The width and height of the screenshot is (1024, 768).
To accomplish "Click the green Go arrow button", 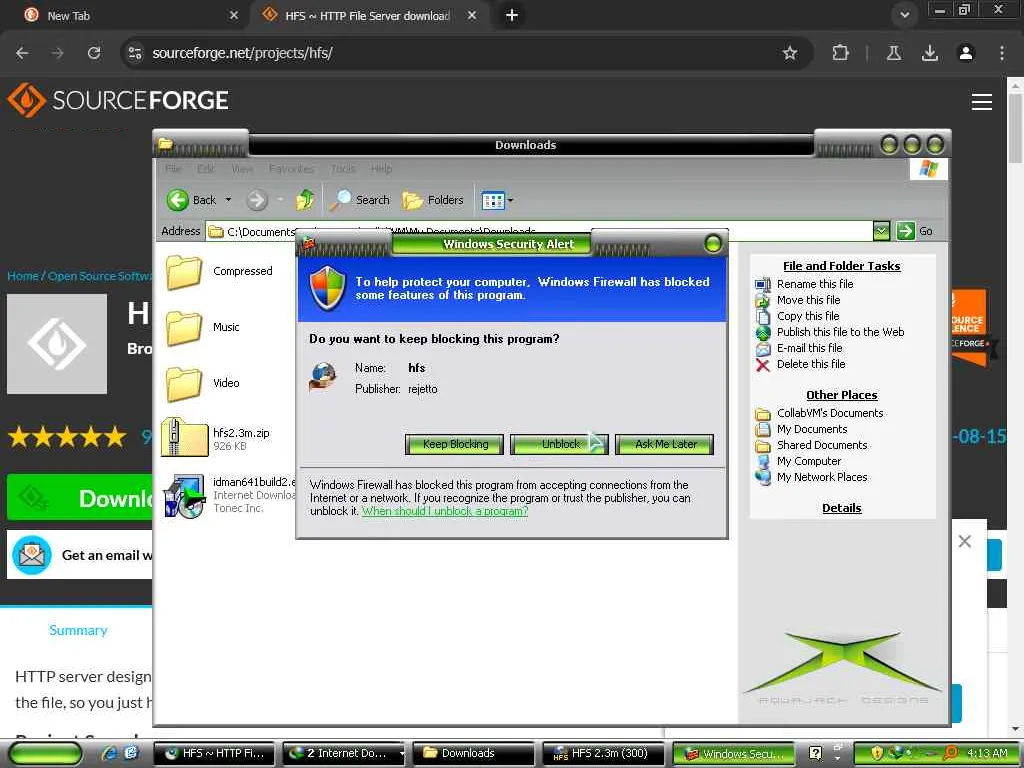I will click(905, 231).
